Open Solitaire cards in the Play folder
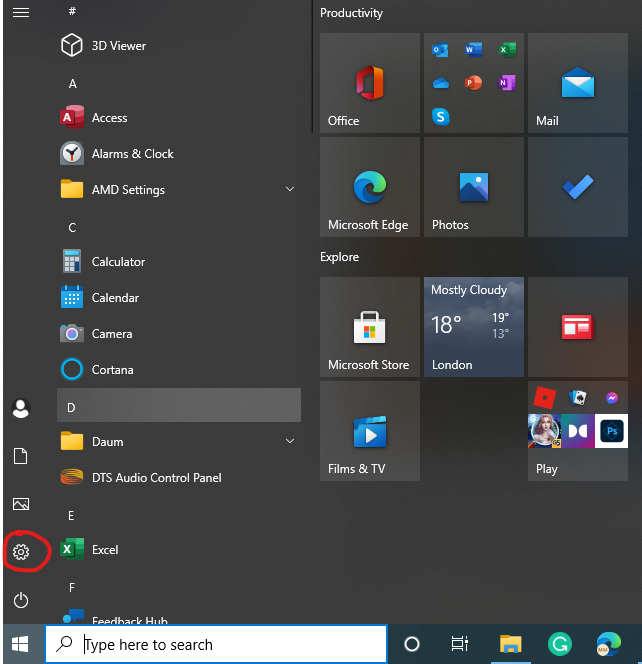Image resolution: width=642 pixels, height=664 pixels. (x=578, y=398)
